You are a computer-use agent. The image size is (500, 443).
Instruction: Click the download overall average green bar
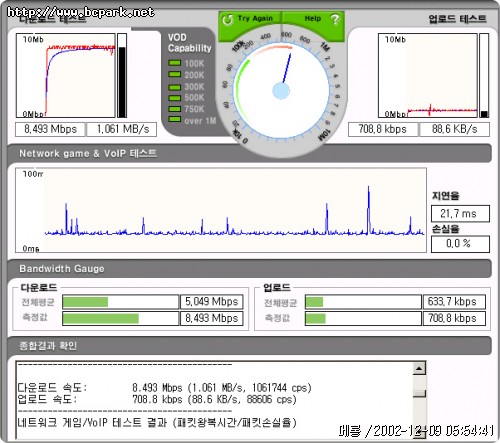point(85,302)
